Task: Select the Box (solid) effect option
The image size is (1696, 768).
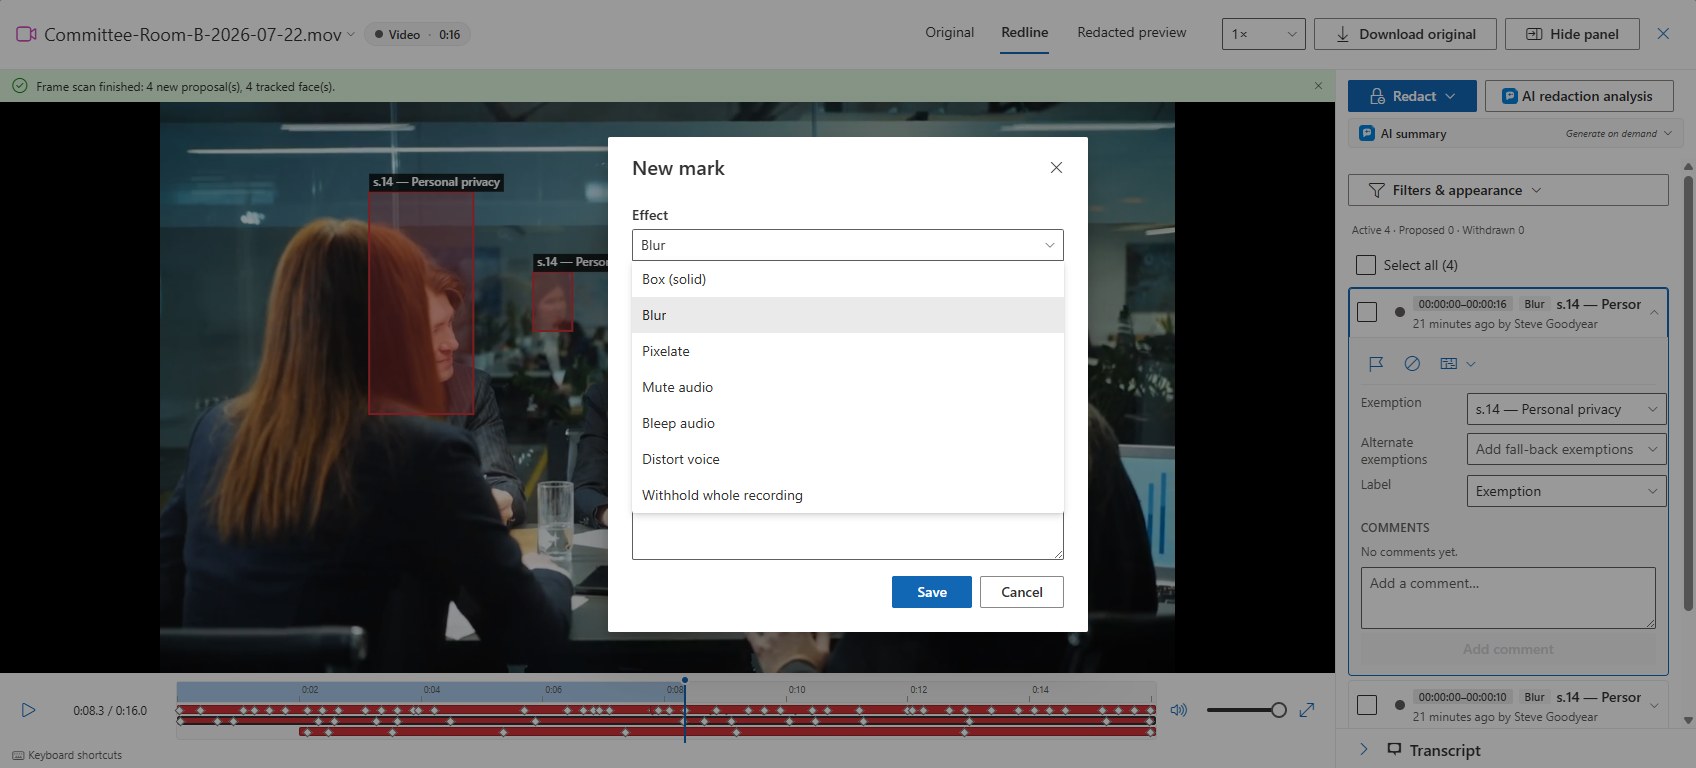Action: click(847, 279)
